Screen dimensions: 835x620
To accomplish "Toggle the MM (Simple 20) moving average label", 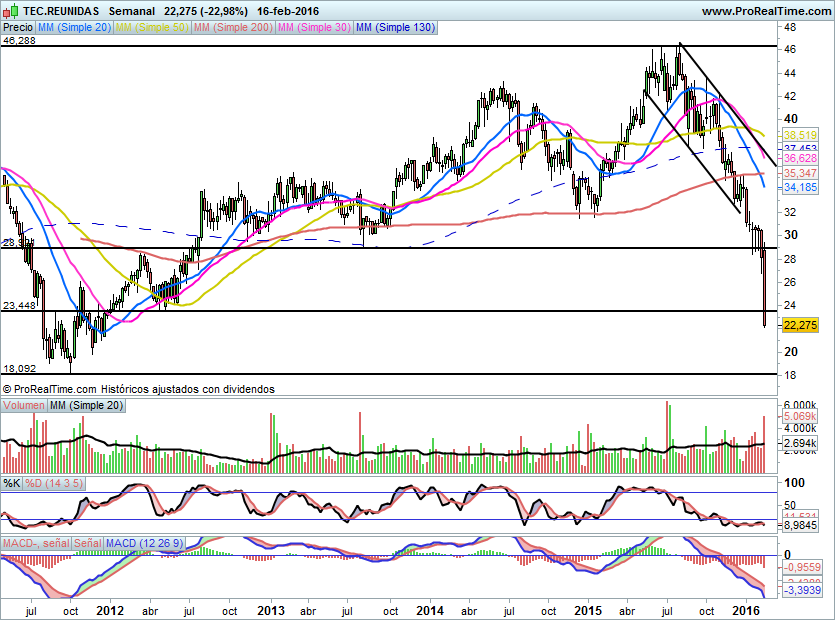I will [74, 28].
